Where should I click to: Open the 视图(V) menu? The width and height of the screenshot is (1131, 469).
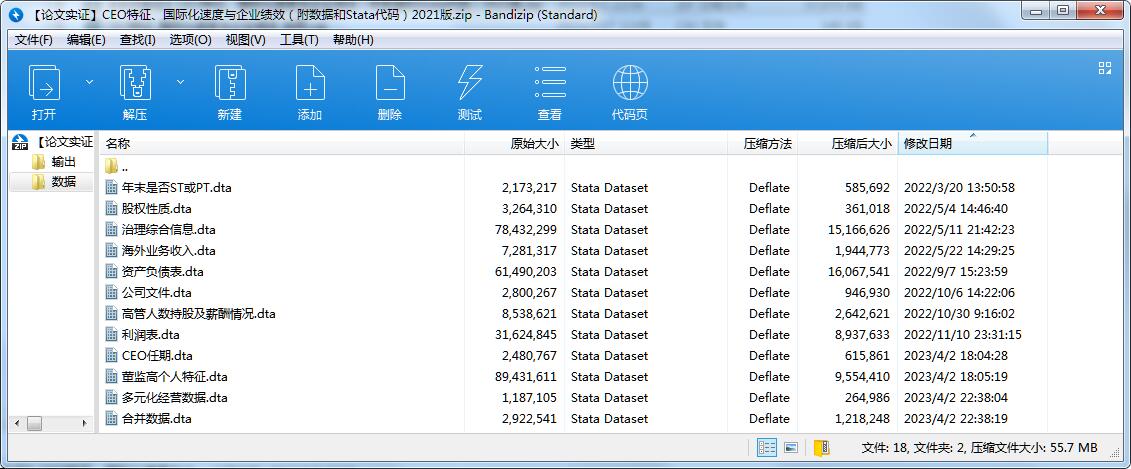(245, 40)
